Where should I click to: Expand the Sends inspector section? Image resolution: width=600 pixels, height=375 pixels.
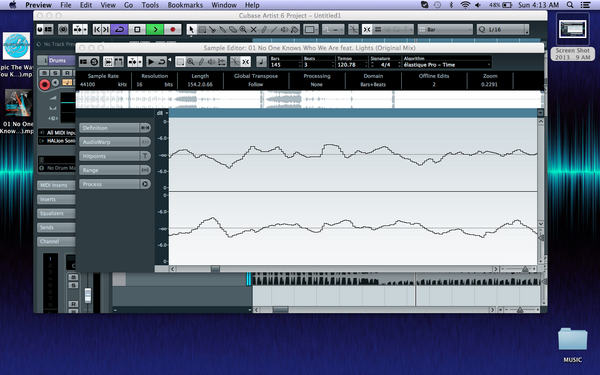coord(56,227)
